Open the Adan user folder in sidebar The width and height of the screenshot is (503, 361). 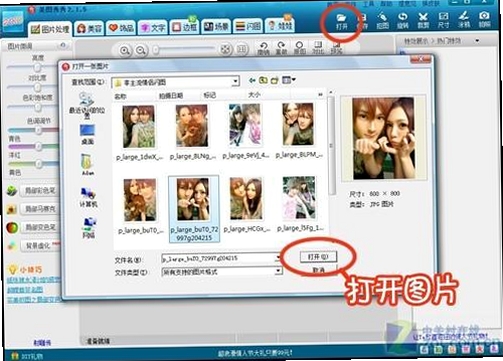pyautogui.click(x=87, y=165)
